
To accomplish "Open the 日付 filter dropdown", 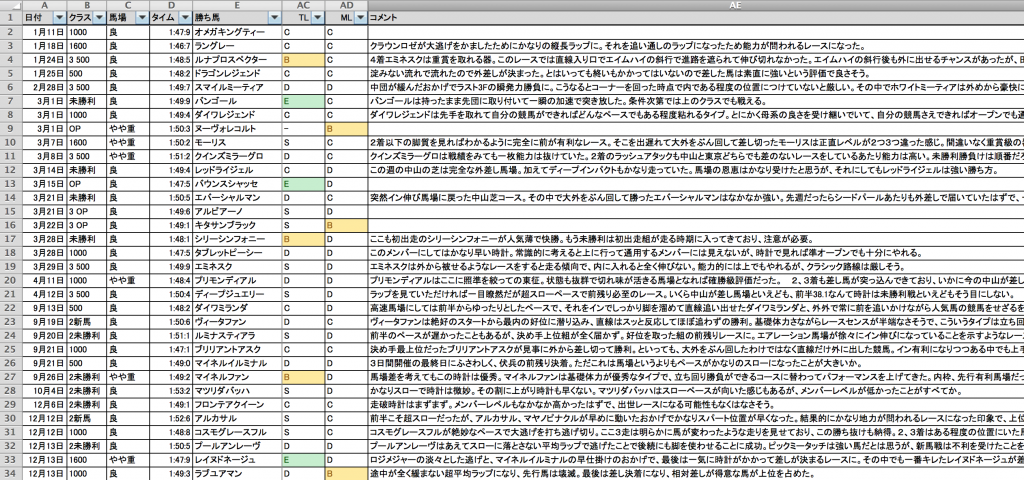I will [59, 18].
